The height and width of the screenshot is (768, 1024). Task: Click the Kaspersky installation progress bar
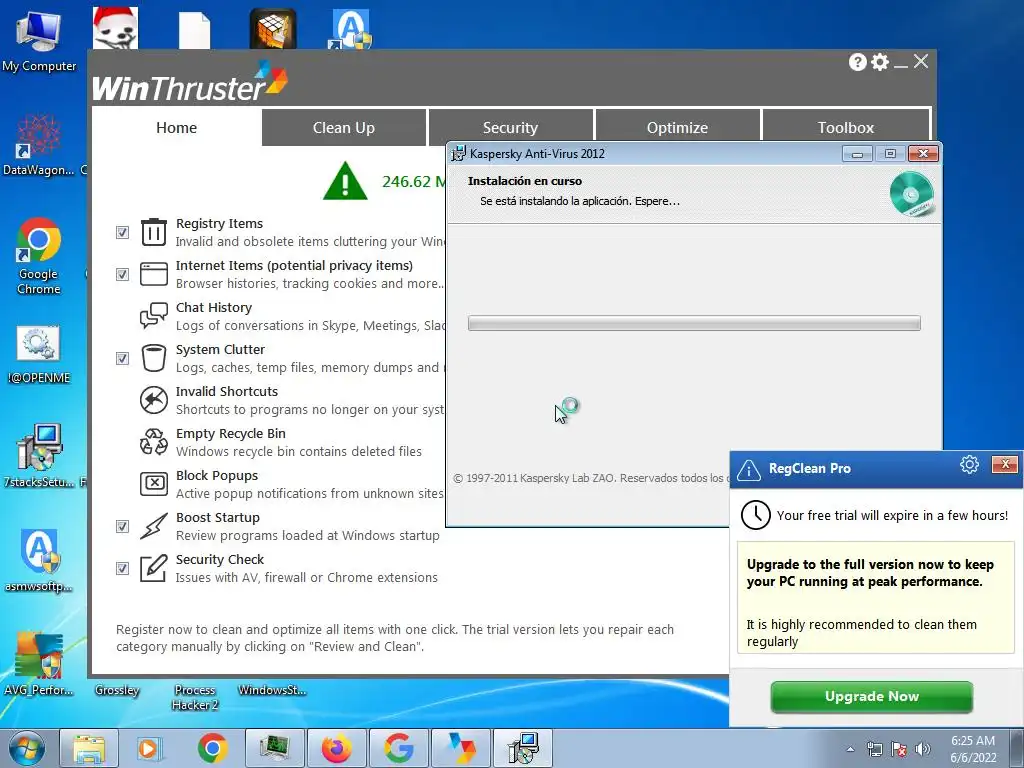point(694,323)
